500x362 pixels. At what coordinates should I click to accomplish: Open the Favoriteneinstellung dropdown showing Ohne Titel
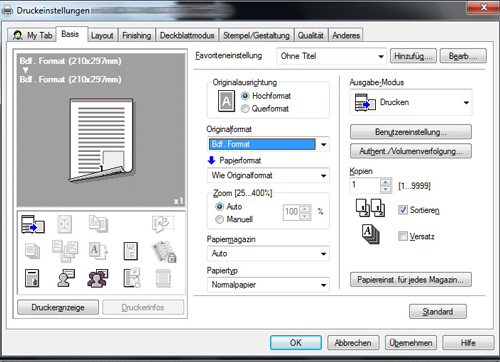pos(331,56)
